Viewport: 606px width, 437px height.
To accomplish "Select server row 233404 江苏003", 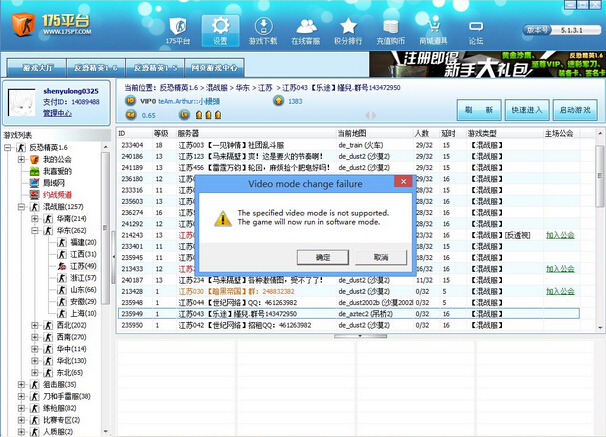I will coord(349,145).
